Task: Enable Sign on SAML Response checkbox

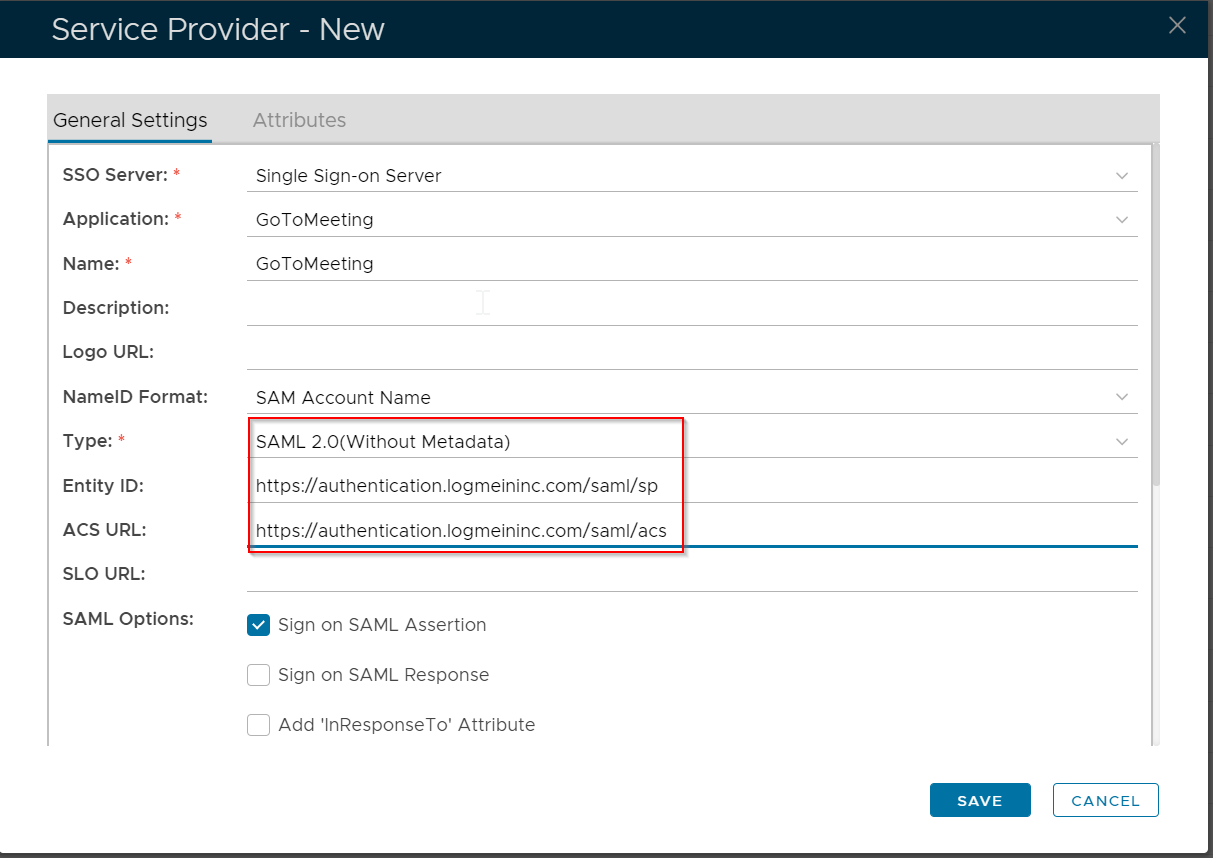Action: (258, 675)
